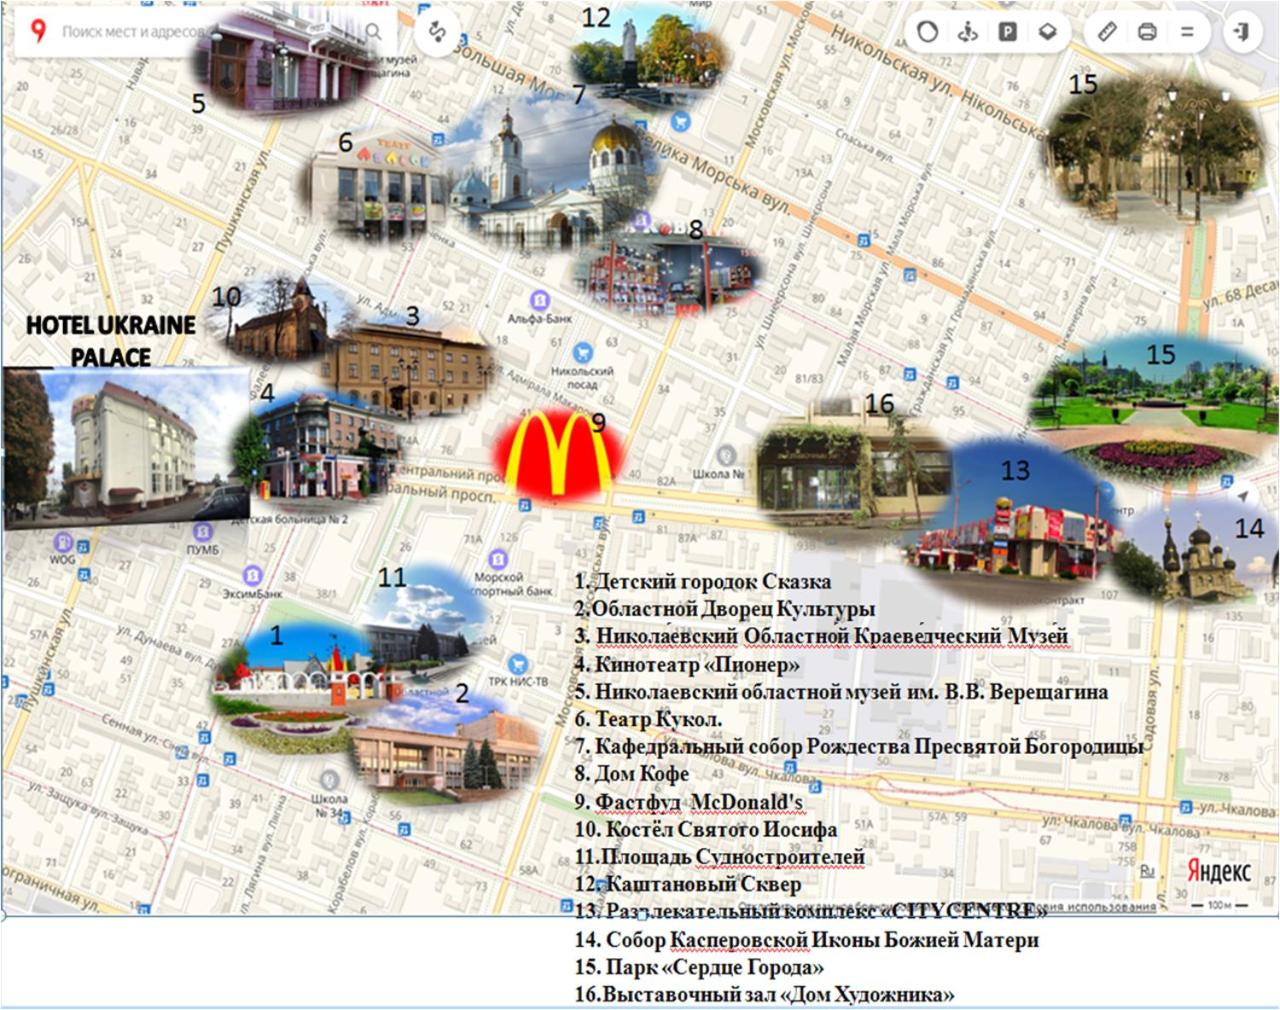Click the geolocation arrow button
Image resolution: width=1280 pixels, height=1010 pixels.
[1243, 496]
